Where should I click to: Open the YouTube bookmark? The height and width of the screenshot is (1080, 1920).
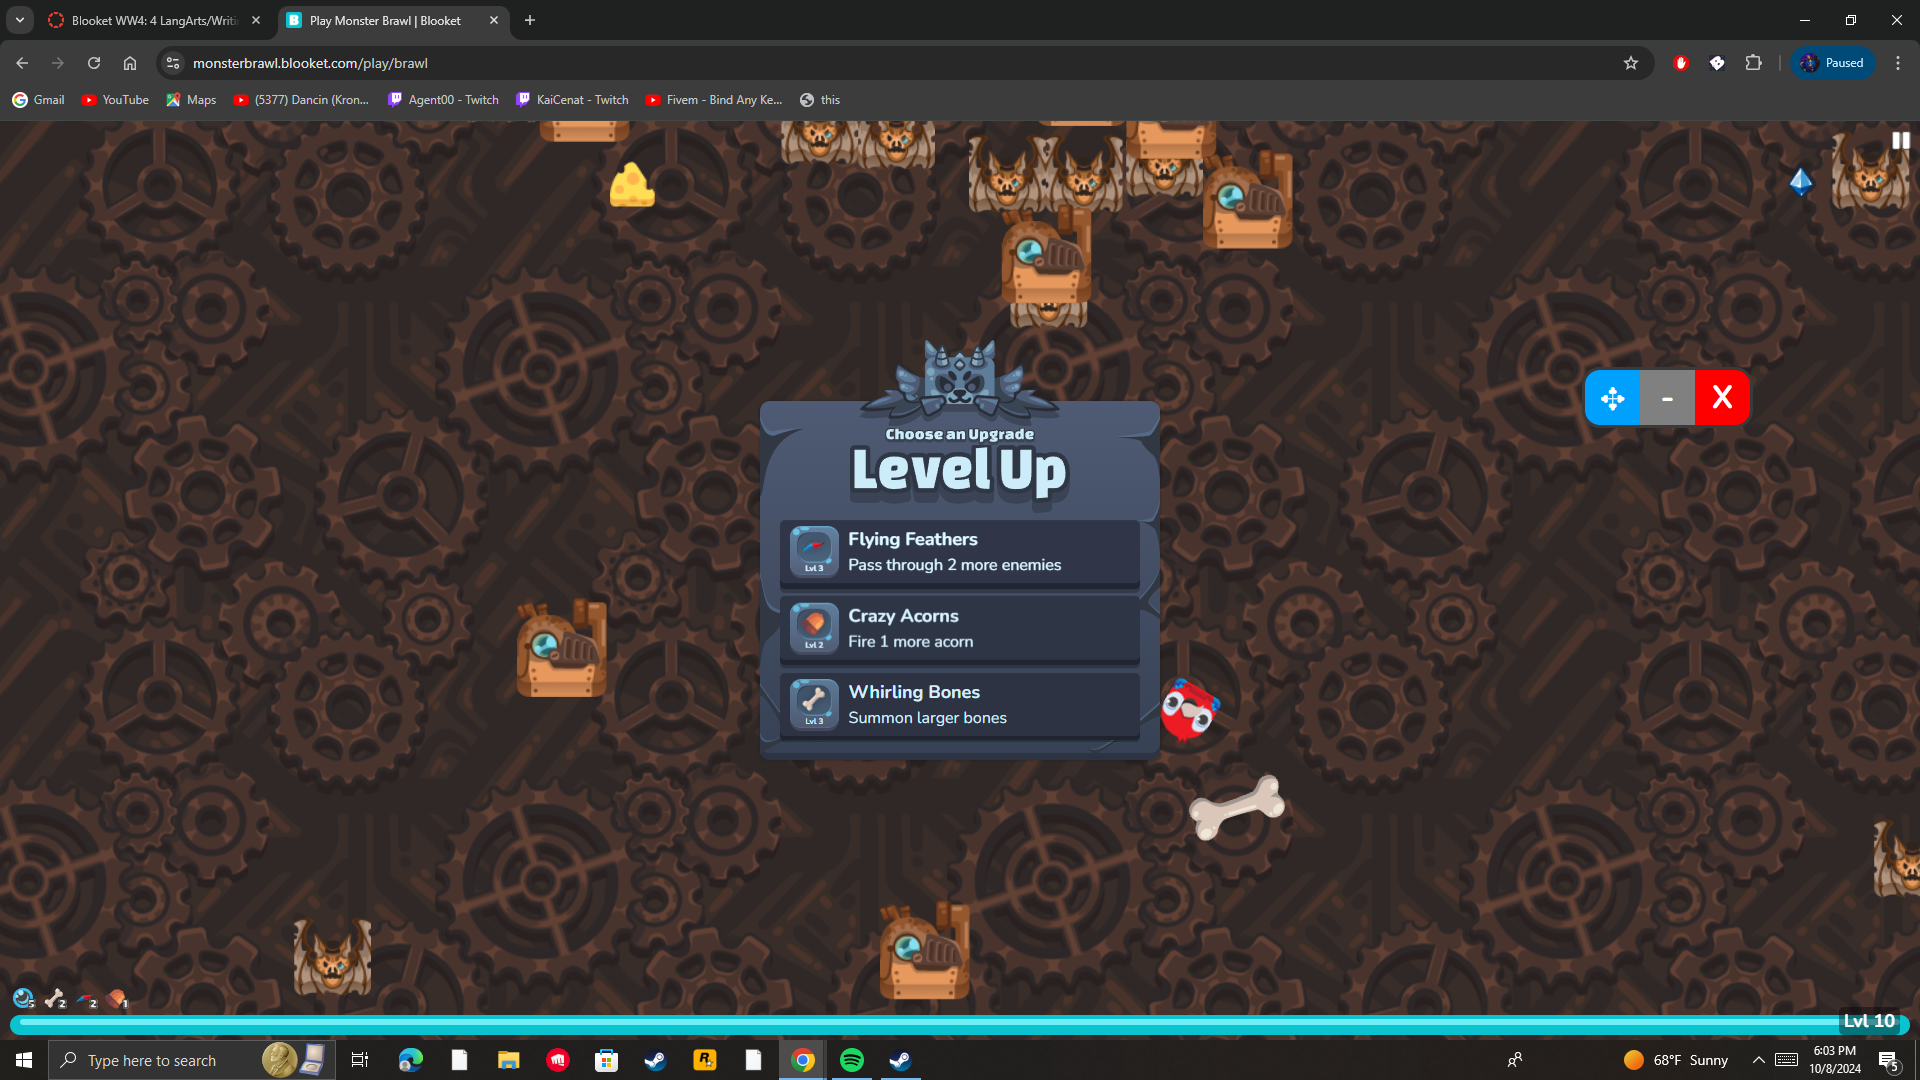[x=115, y=100]
